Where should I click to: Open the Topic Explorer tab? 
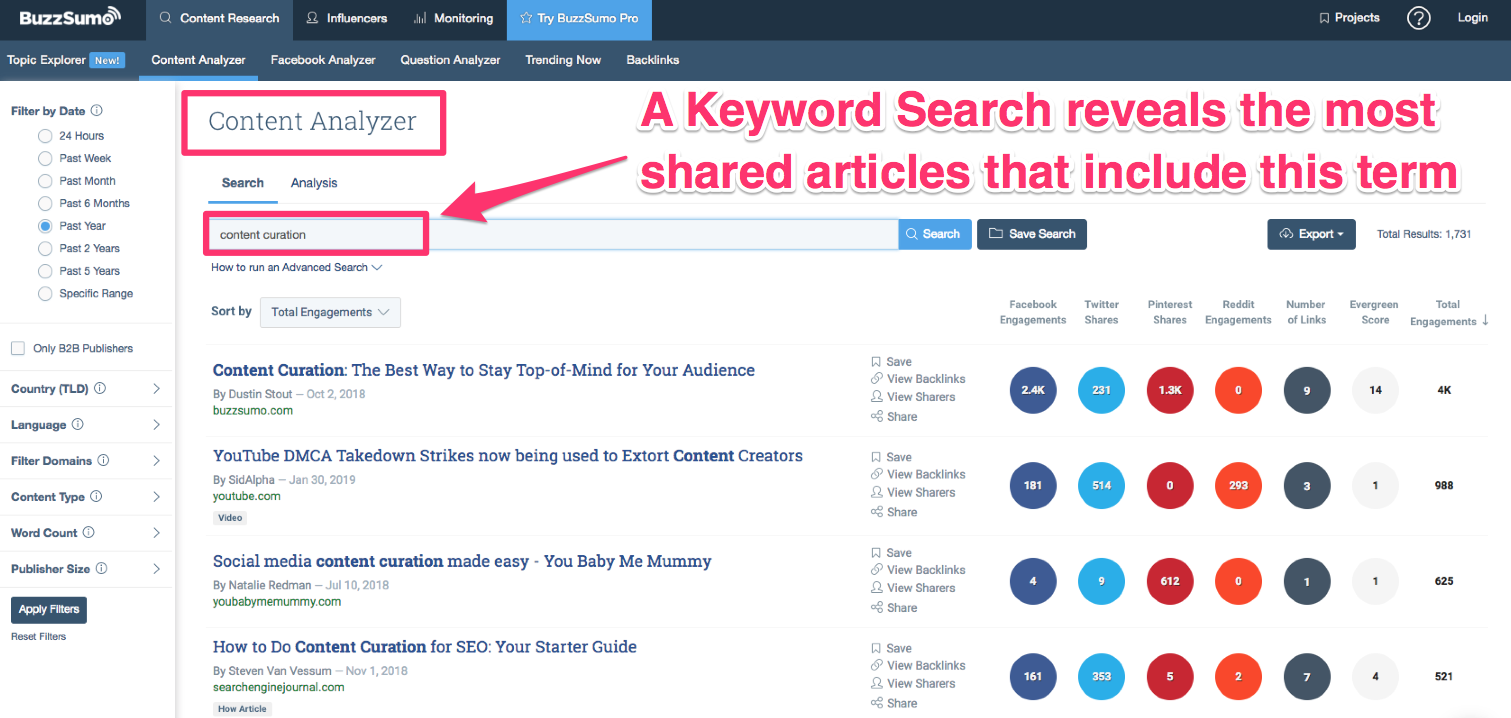[66, 60]
